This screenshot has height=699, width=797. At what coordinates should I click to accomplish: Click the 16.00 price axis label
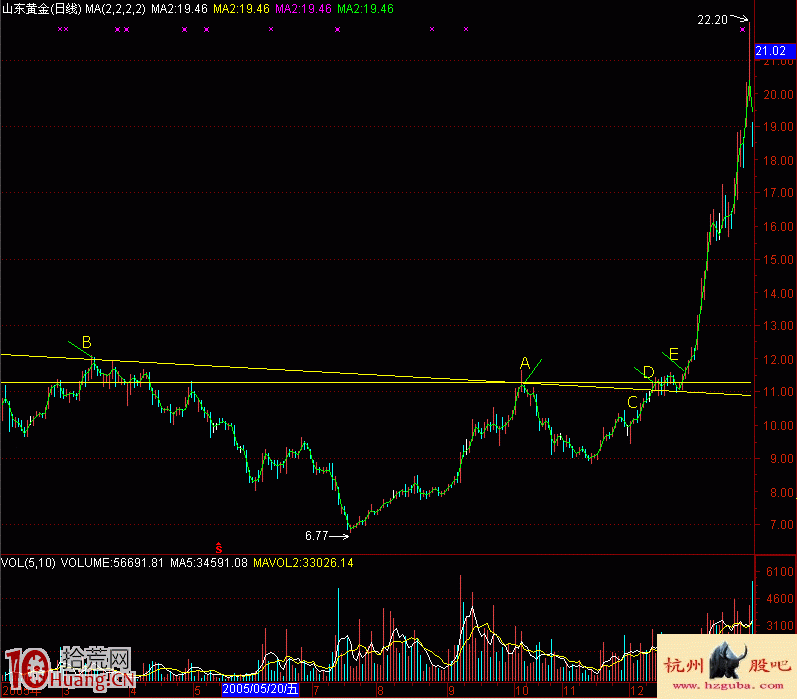779,227
